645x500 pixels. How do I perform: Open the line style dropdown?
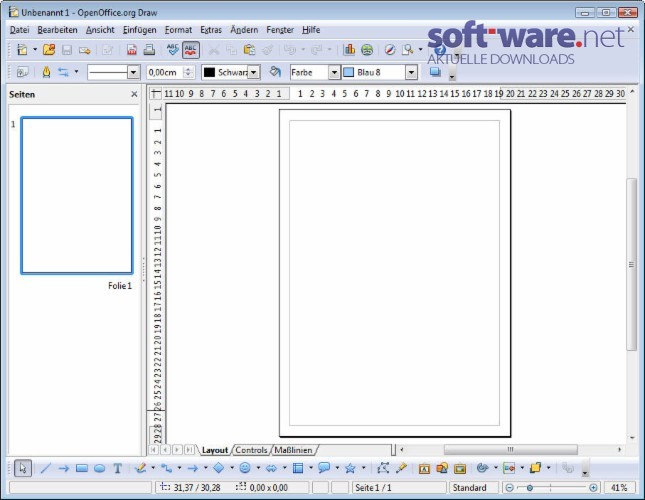click(133, 72)
